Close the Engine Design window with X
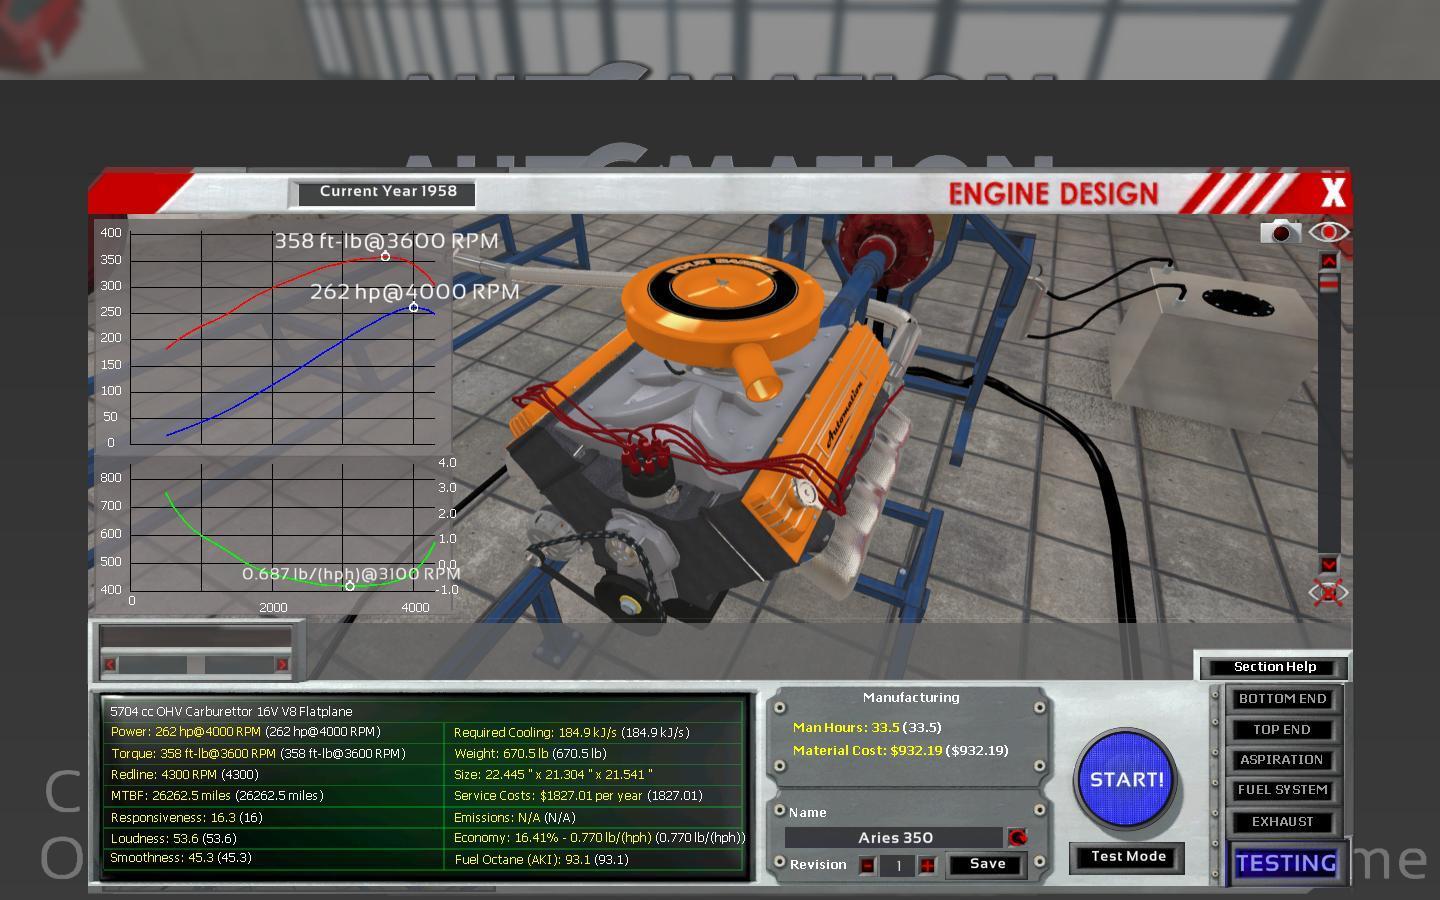Viewport: 1440px width, 900px height. pyautogui.click(x=1333, y=192)
